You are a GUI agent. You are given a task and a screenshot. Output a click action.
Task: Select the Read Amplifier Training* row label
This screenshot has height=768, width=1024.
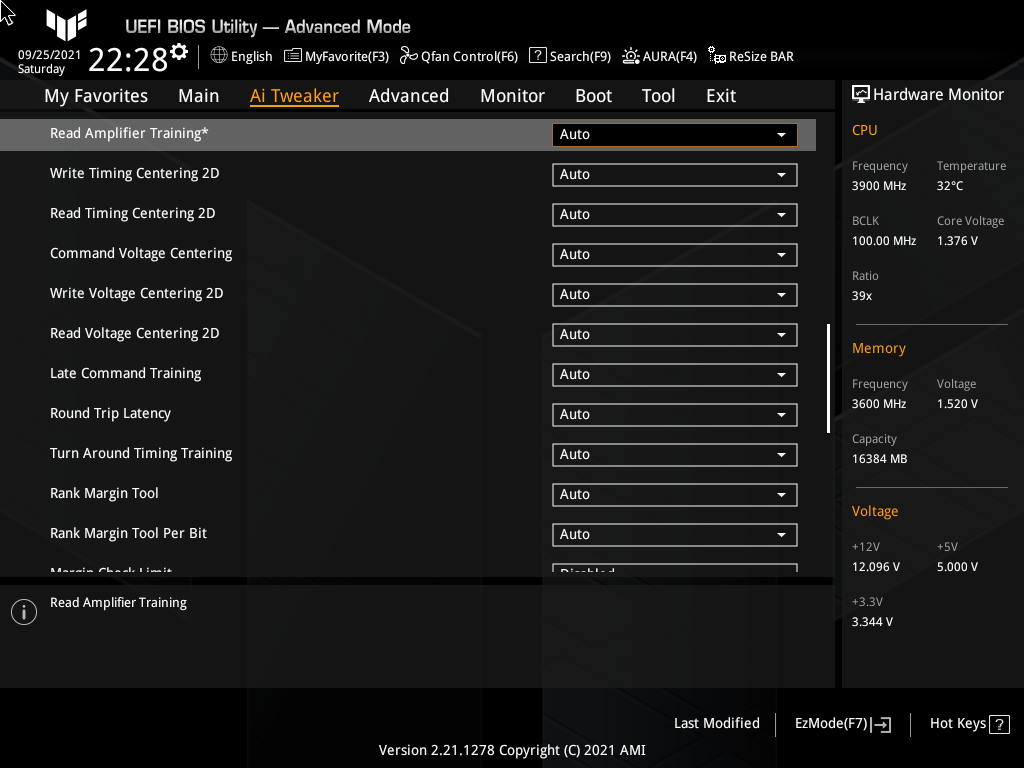129,133
